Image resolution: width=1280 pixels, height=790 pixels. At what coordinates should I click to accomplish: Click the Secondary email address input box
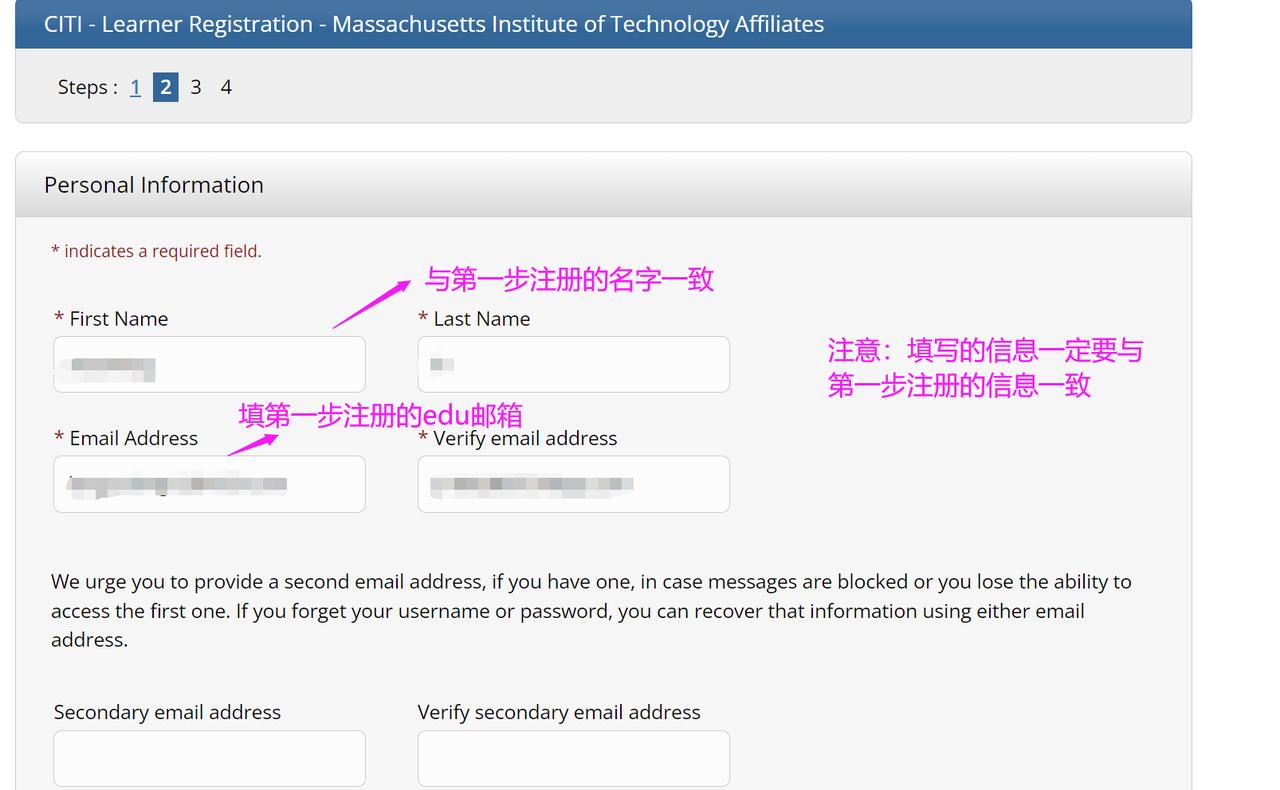coord(209,758)
